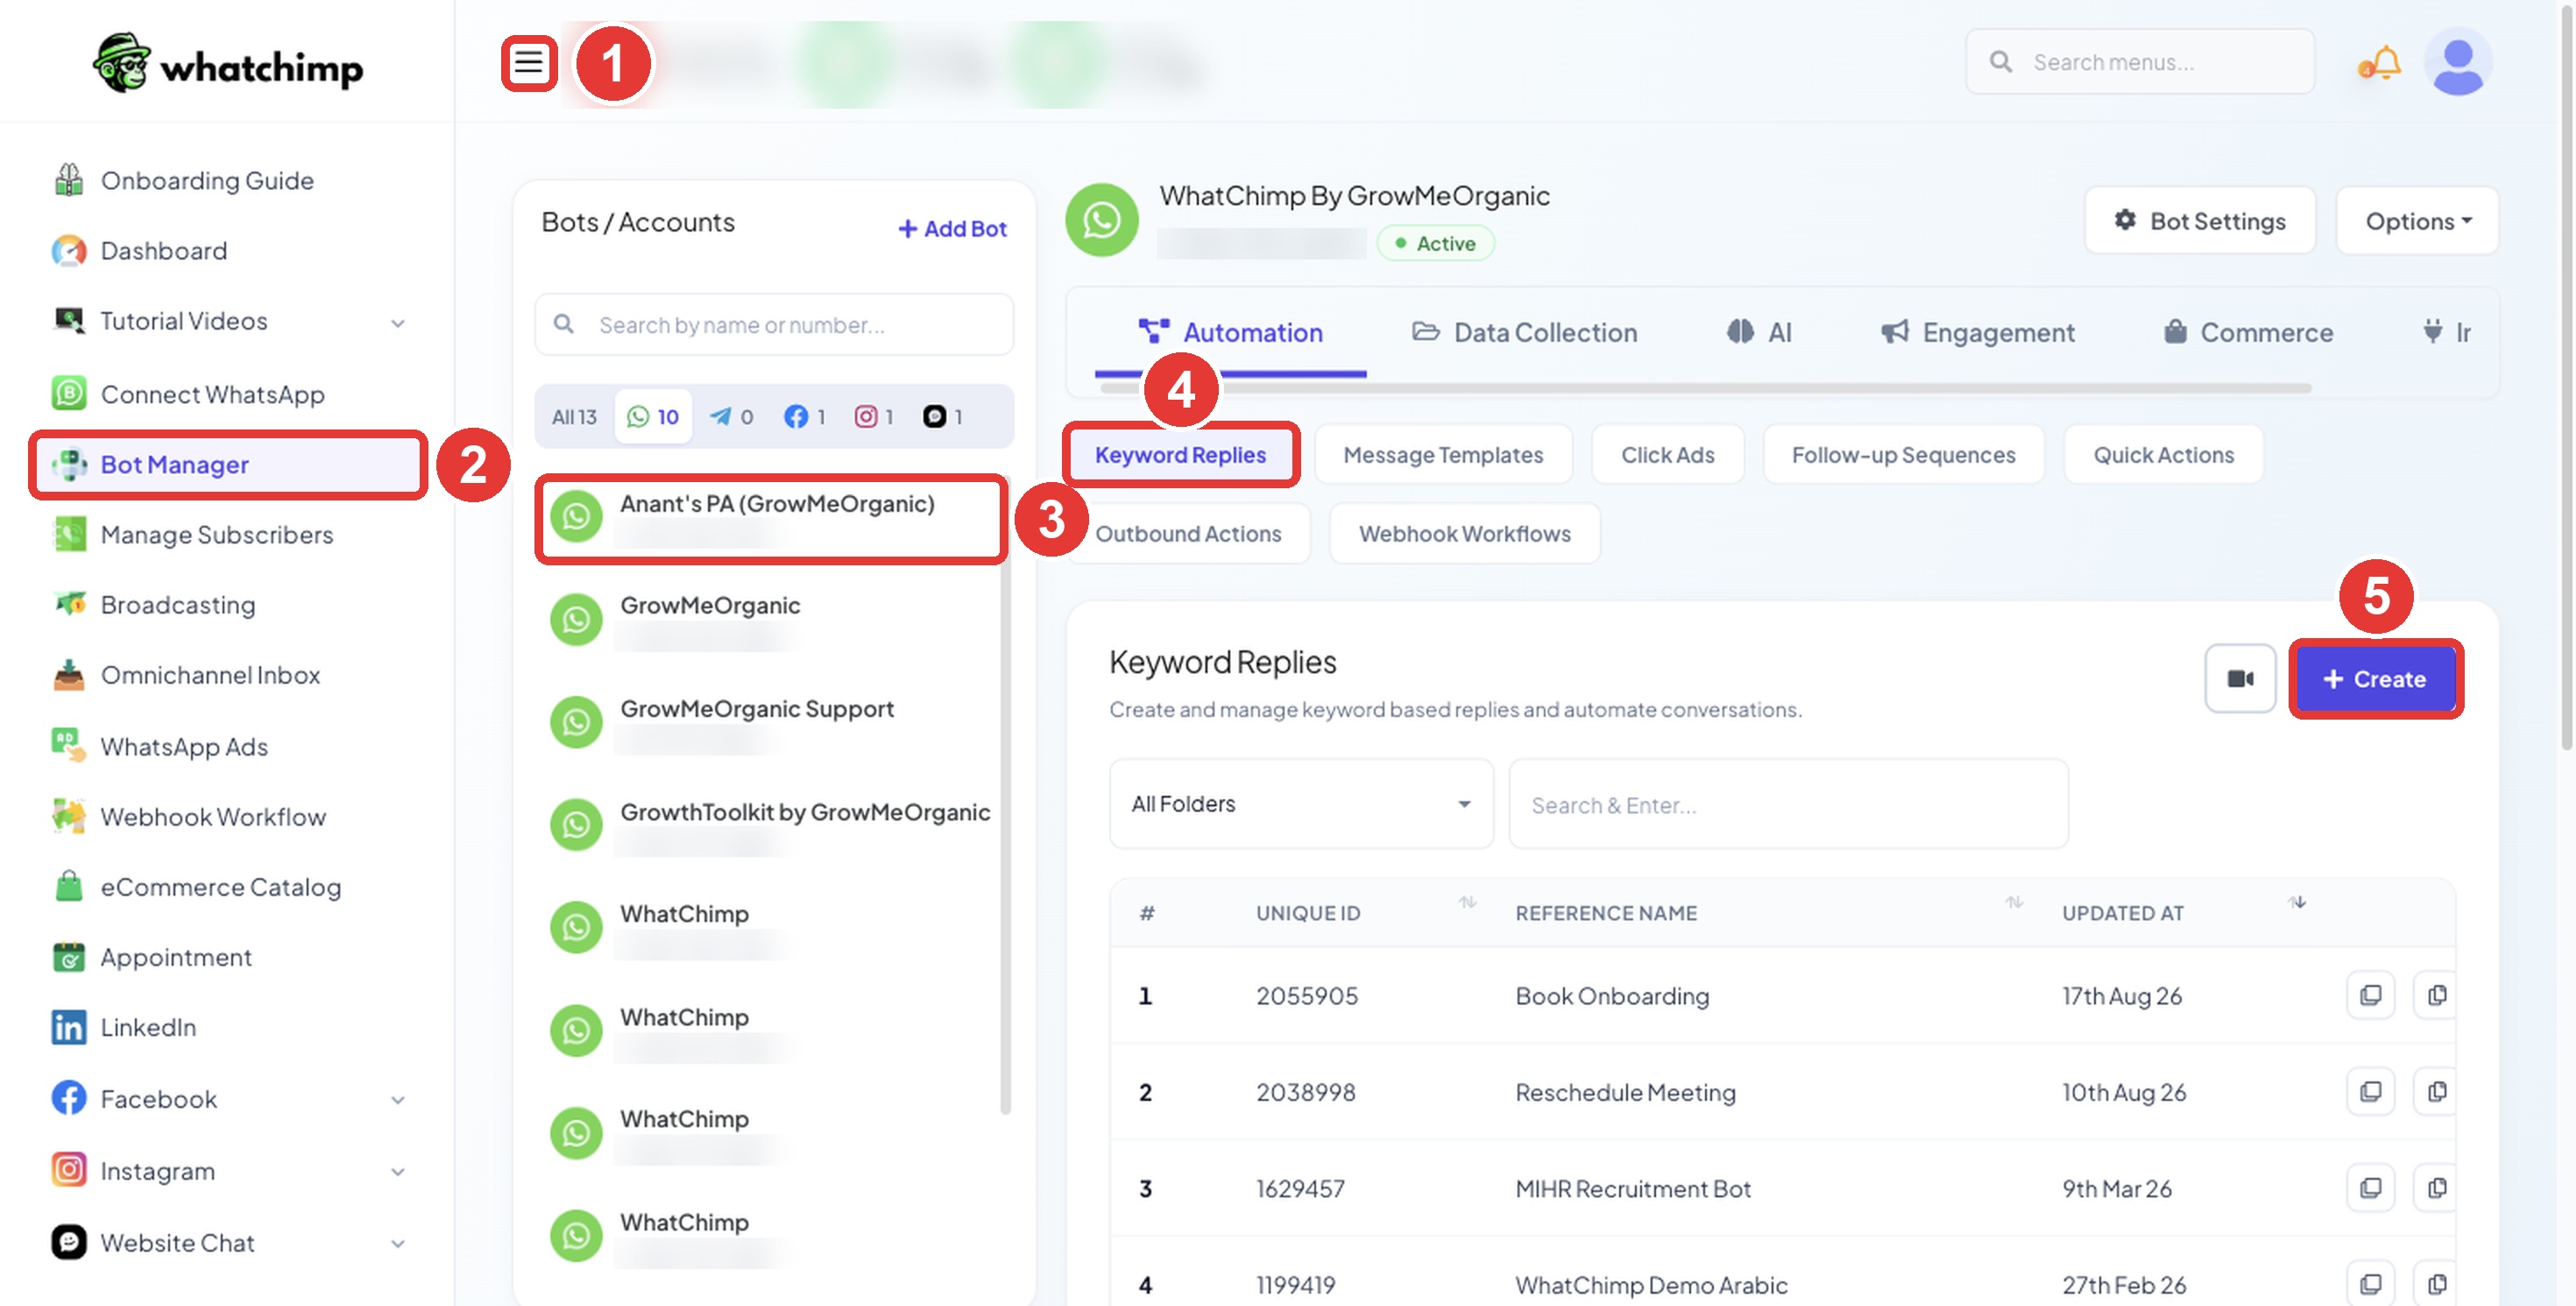Filter bots by Telegram (0)
2576x1306 pixels.
click(731, 417)
